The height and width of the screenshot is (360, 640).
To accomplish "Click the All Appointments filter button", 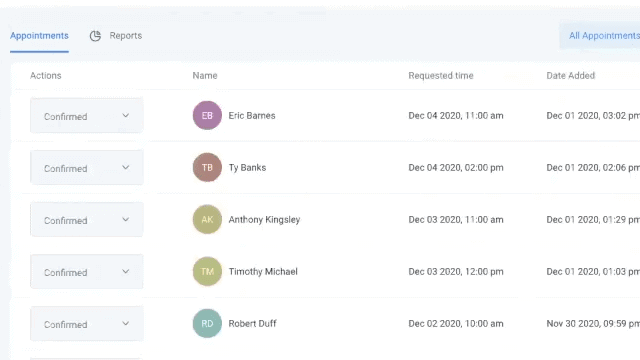I will [x=600, y=36].
